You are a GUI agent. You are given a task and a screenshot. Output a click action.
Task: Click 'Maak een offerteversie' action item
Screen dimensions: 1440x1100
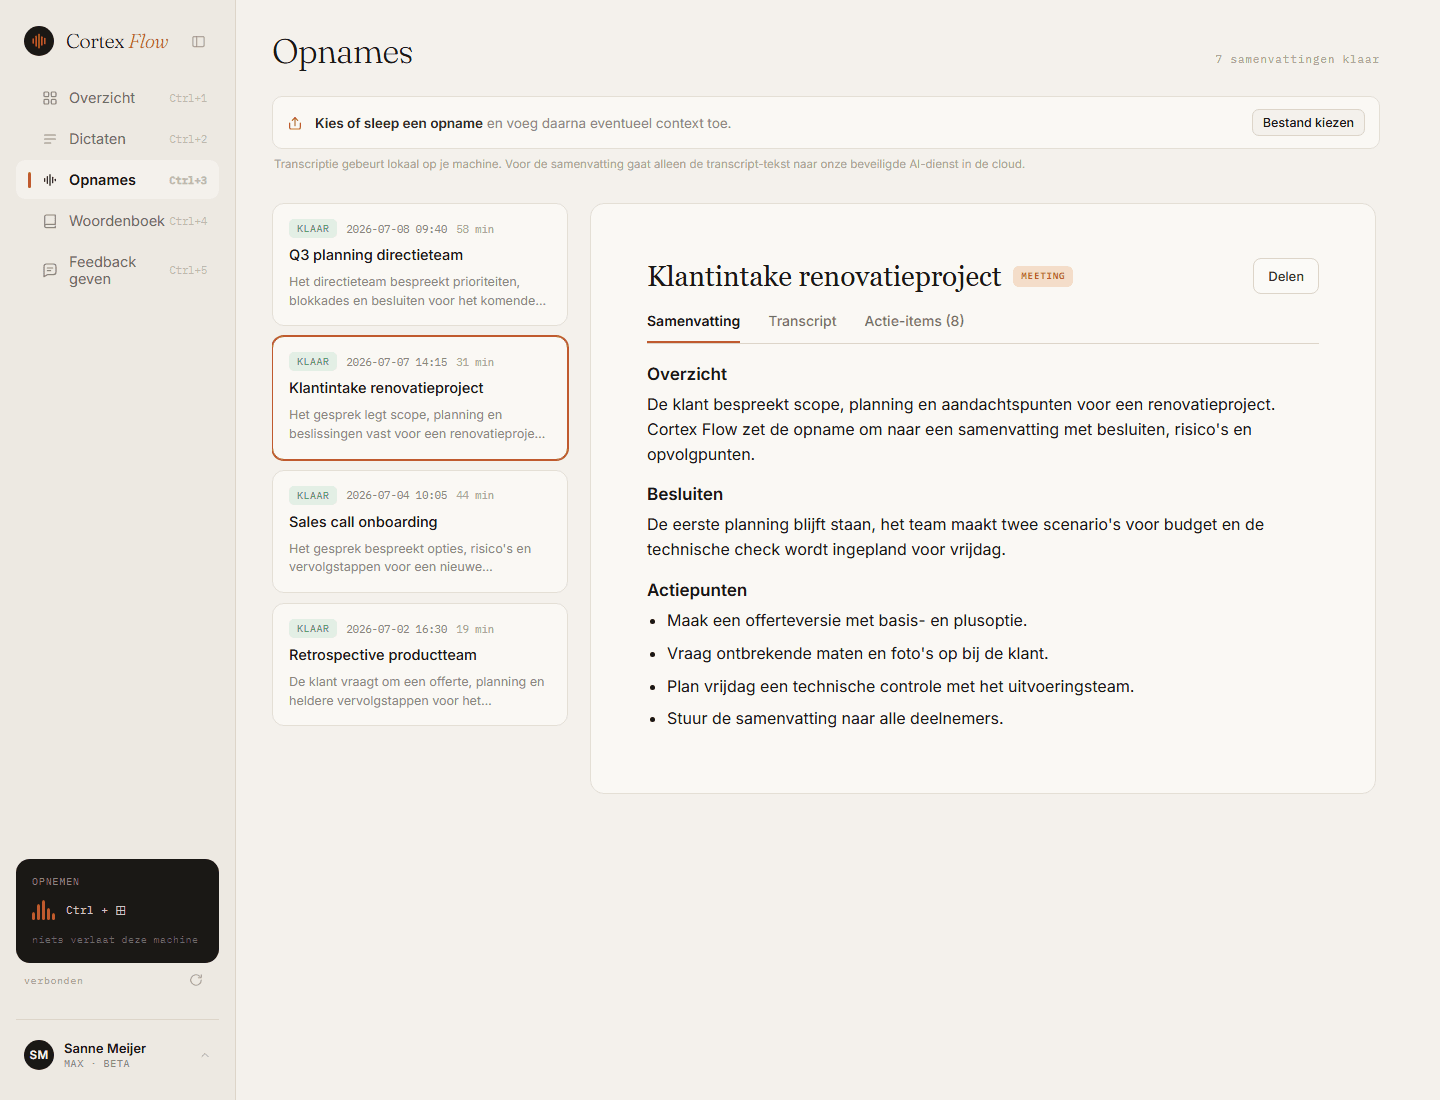[x=847, y=621]
